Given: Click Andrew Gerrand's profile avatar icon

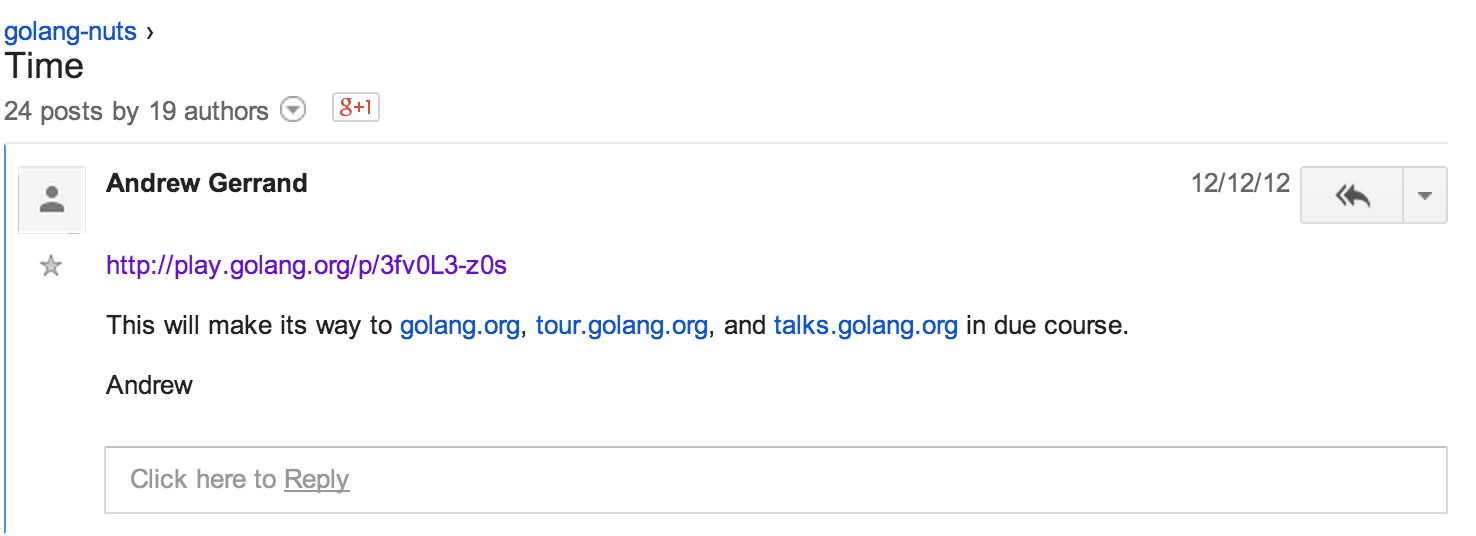Looking at the screenshot, I should [x=52, y=199].
